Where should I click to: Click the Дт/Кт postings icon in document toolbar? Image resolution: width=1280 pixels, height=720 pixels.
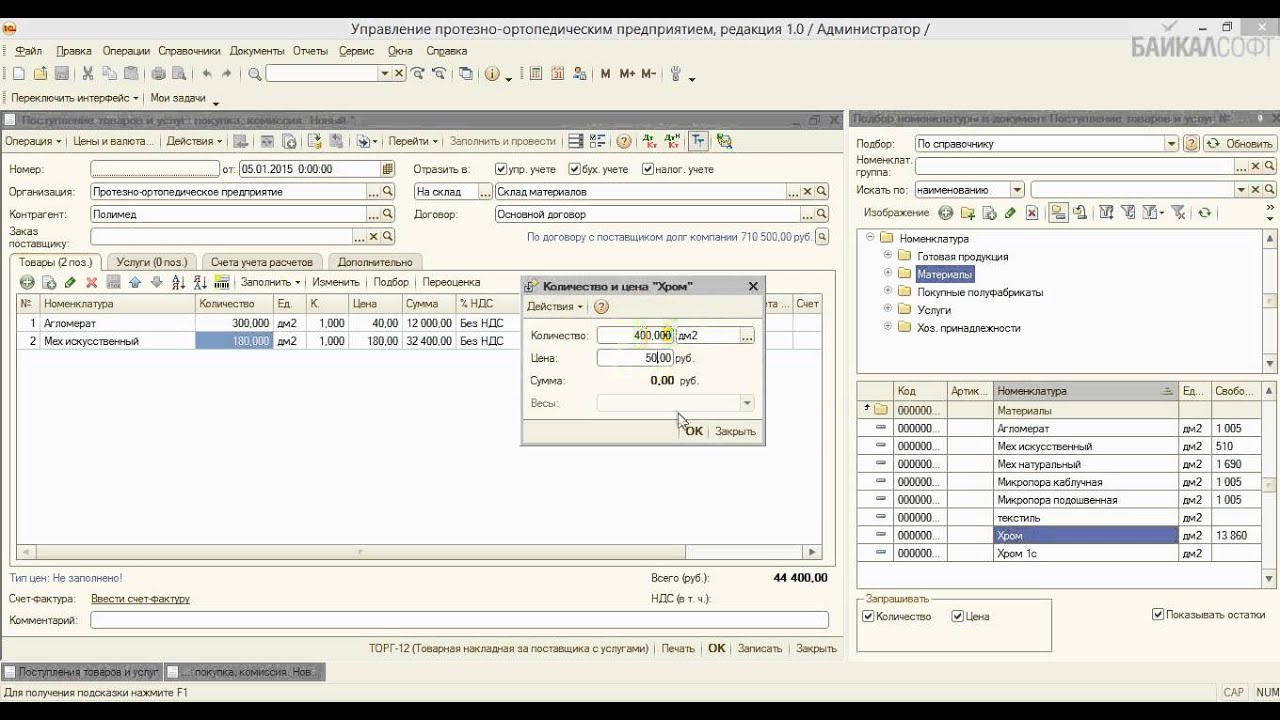(648, 142)
